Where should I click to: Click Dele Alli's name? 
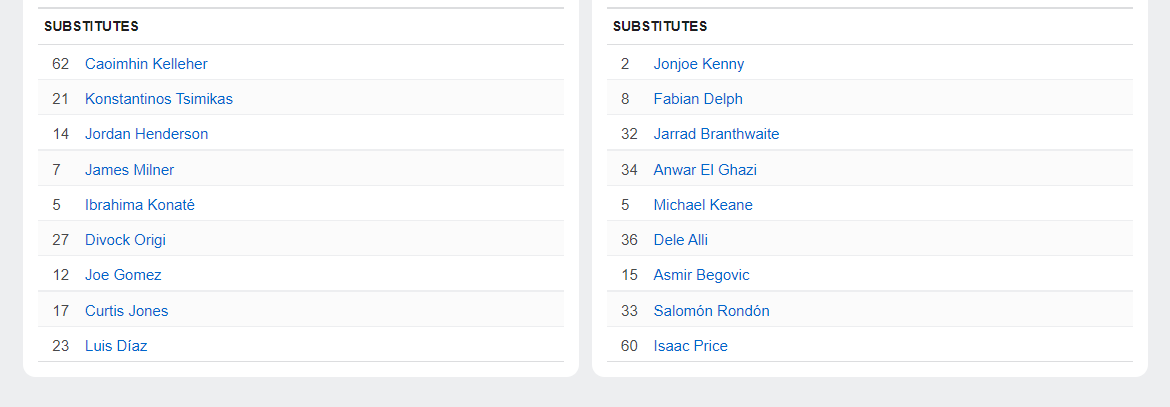pos(681,240)
